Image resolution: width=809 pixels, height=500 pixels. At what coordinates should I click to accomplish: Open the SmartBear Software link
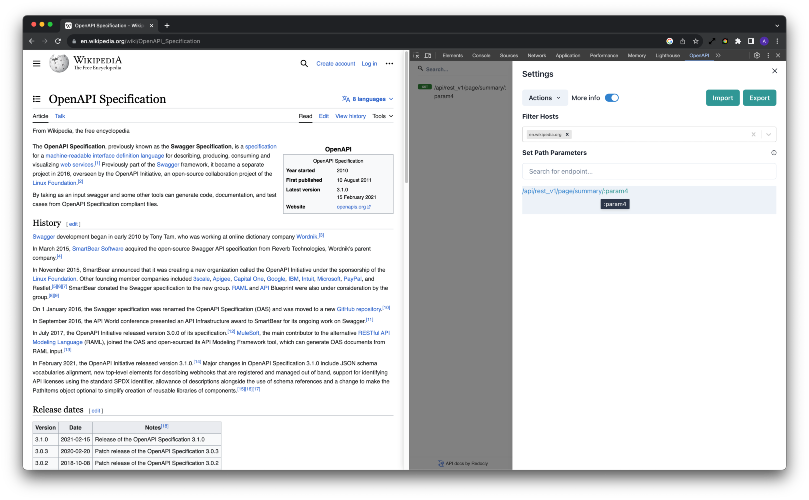[98, 249]
